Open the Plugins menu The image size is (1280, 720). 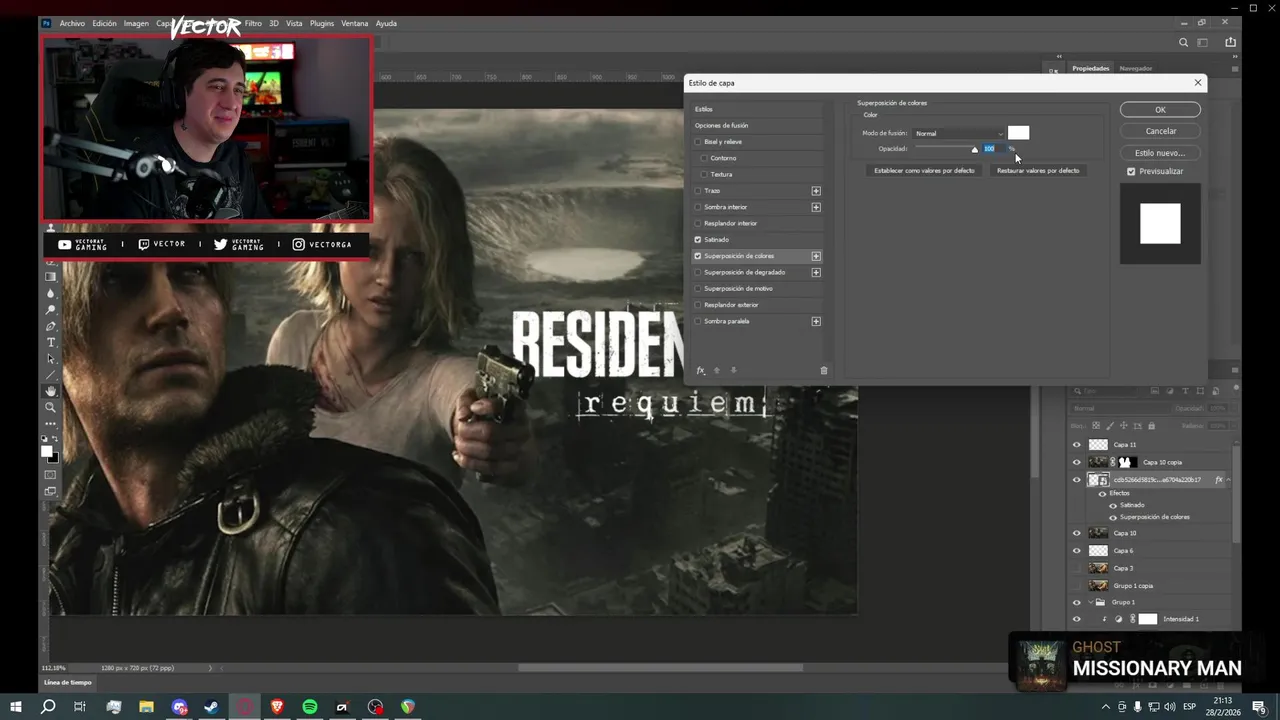click(322, 23)
